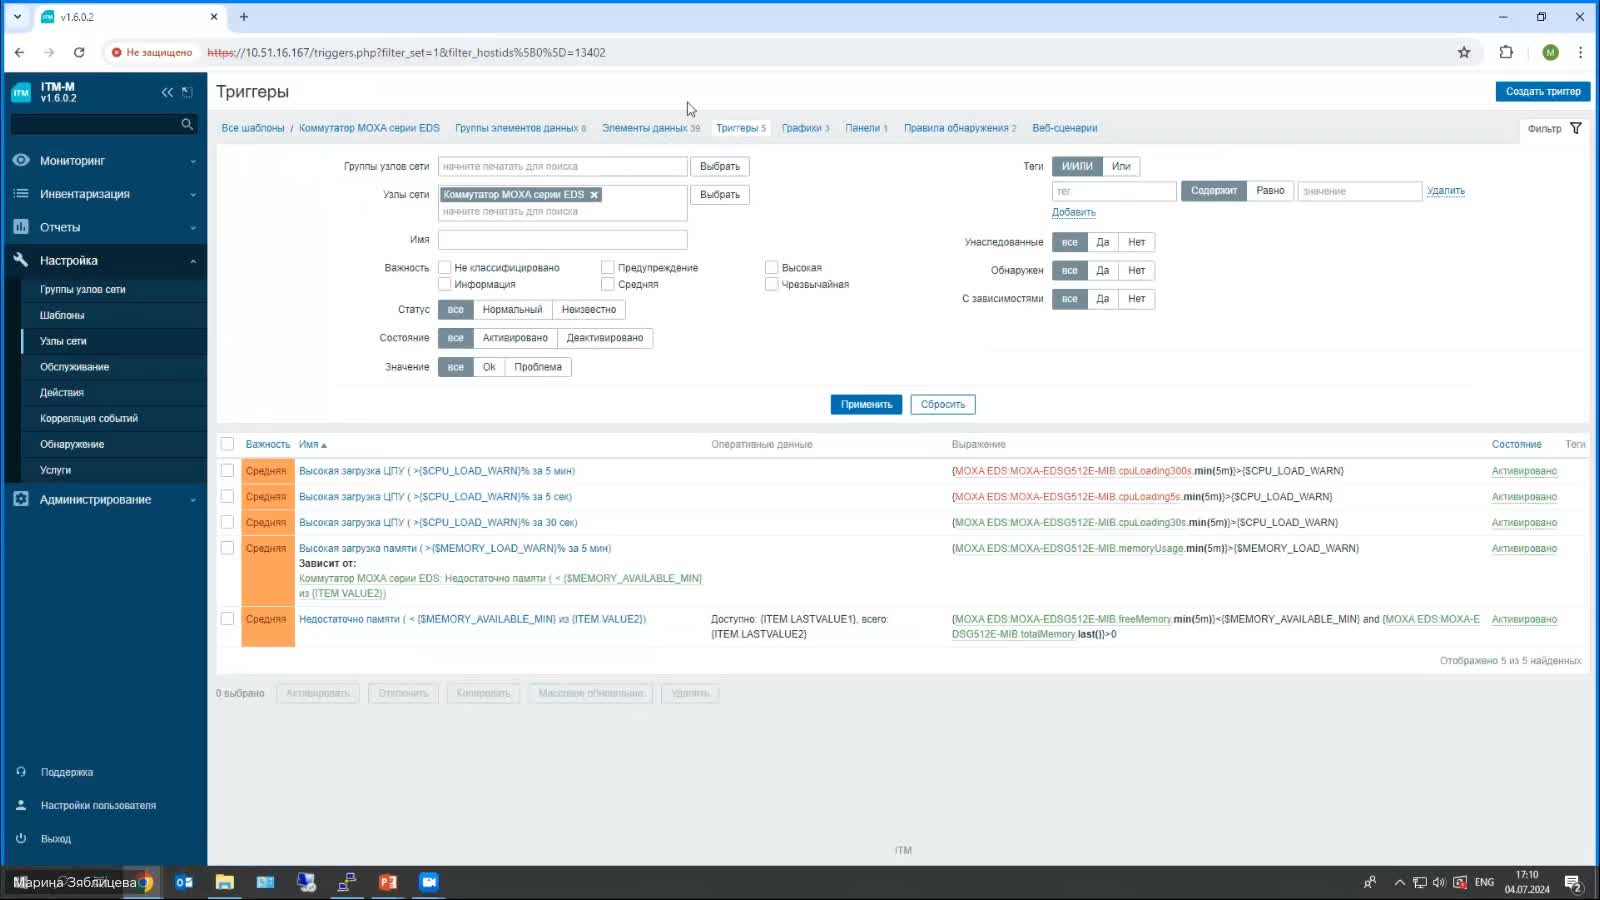Open PowerPoint from the taskbar
This screenshot has width=1600, height=900.
(x=388, y=882)
